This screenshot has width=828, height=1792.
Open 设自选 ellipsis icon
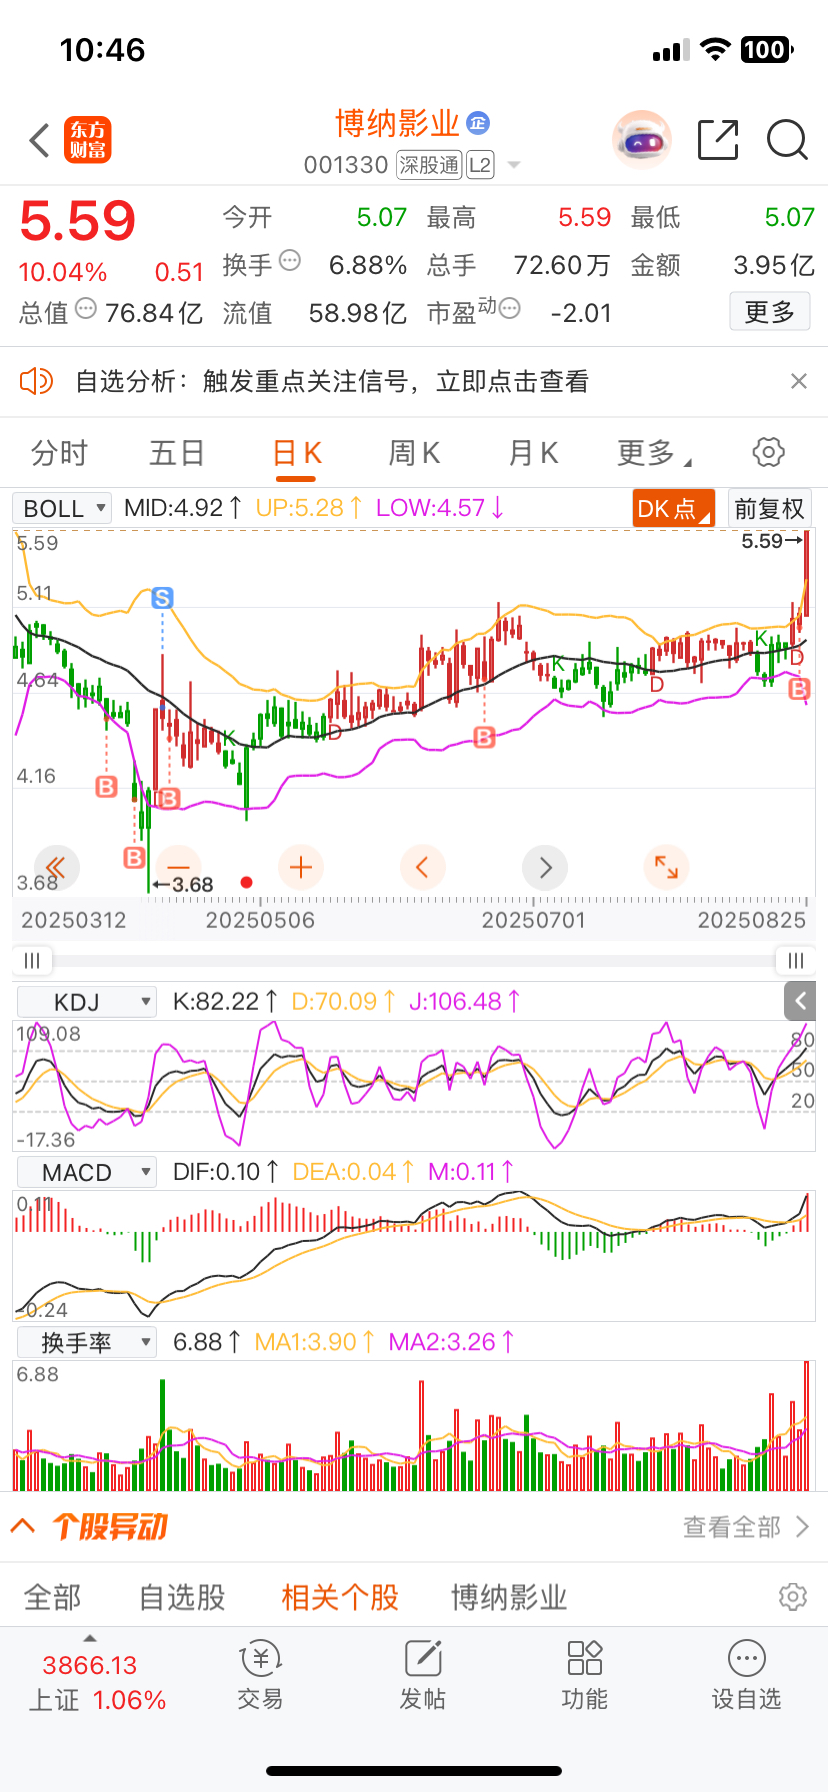(747, 1658)
